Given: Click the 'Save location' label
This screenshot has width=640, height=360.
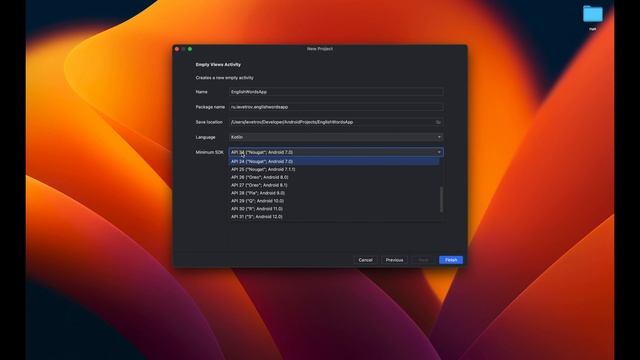Looking at the screenshot, I should 209,122.
